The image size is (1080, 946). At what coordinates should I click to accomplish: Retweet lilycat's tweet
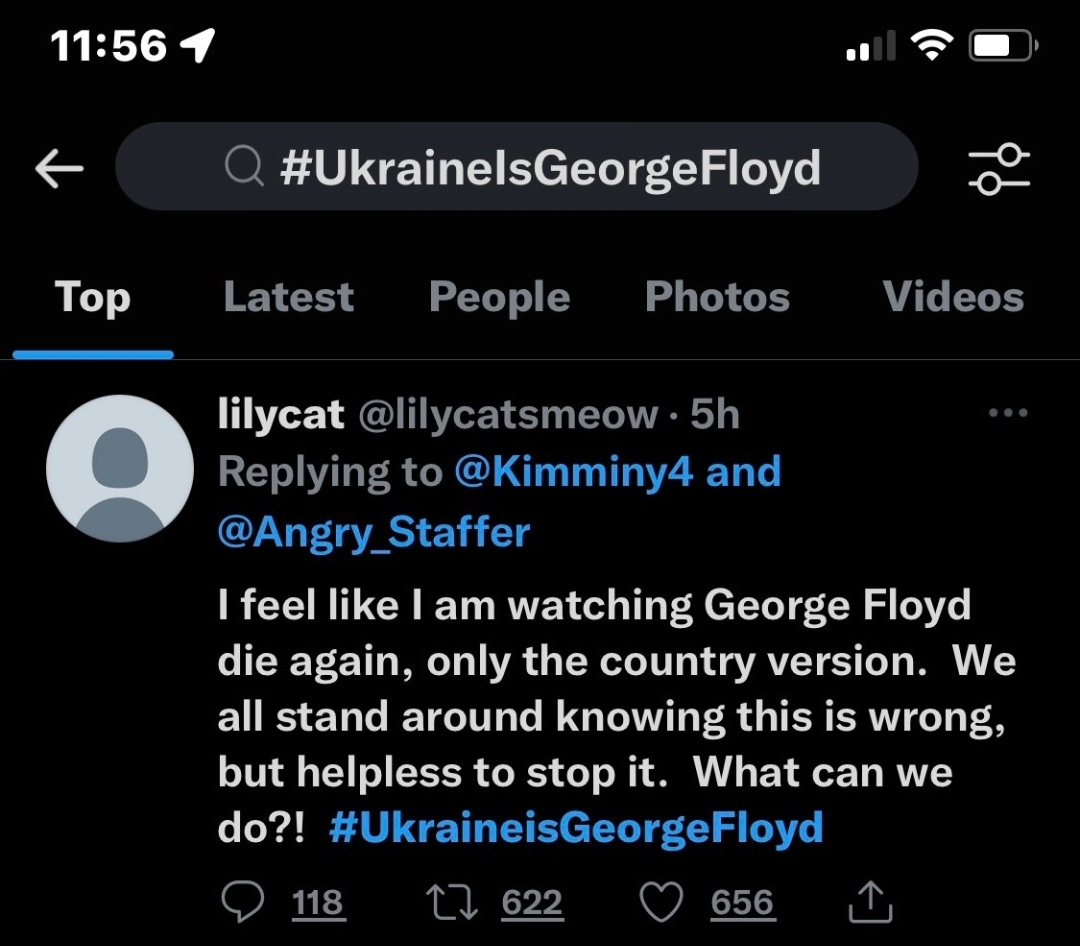[451, 902]
